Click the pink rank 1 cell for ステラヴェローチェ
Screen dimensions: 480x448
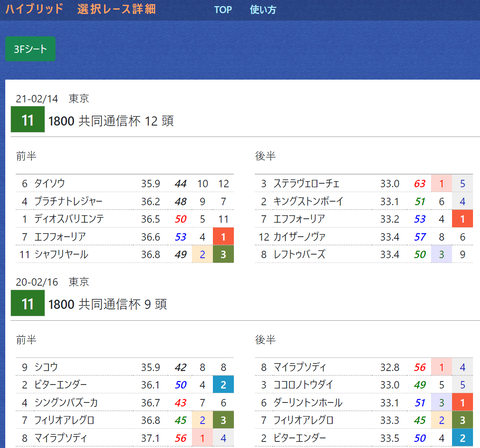click(x=441, y=183)
